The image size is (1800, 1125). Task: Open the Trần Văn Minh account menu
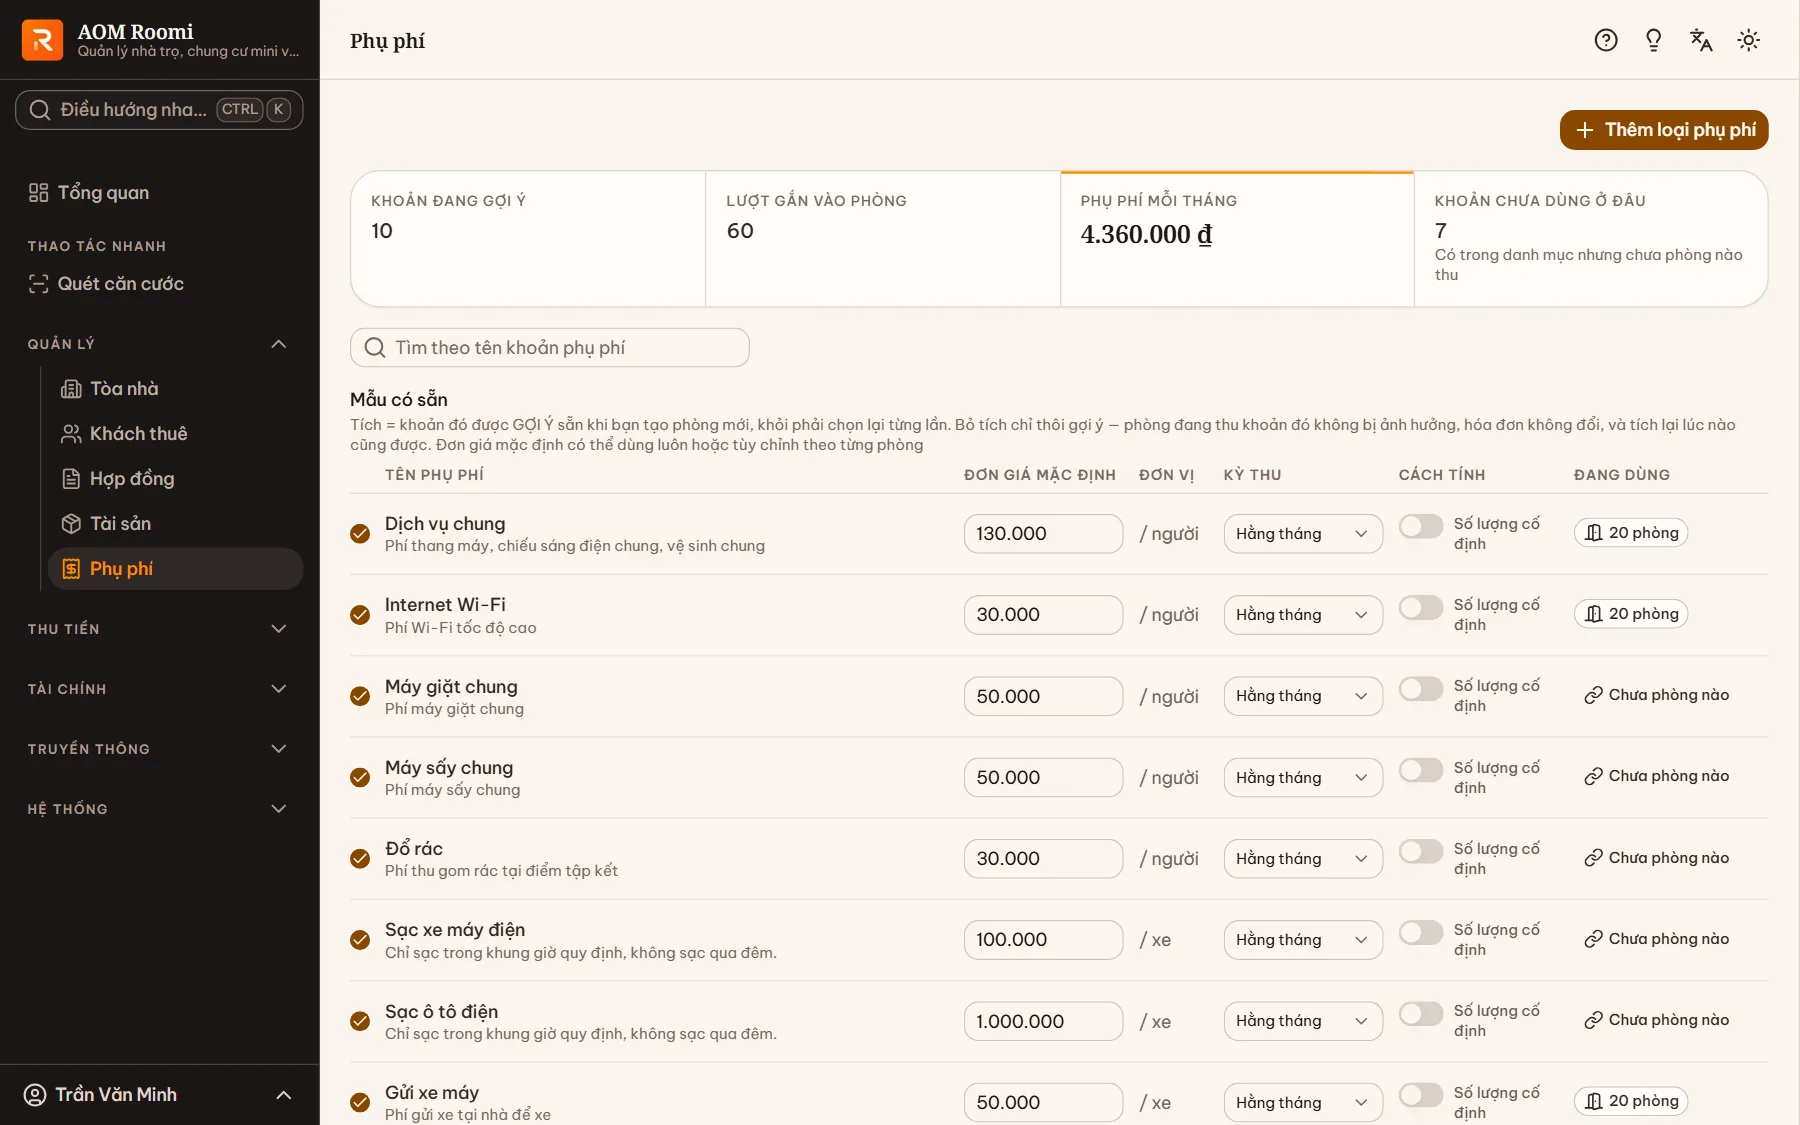coord(160,1095)
